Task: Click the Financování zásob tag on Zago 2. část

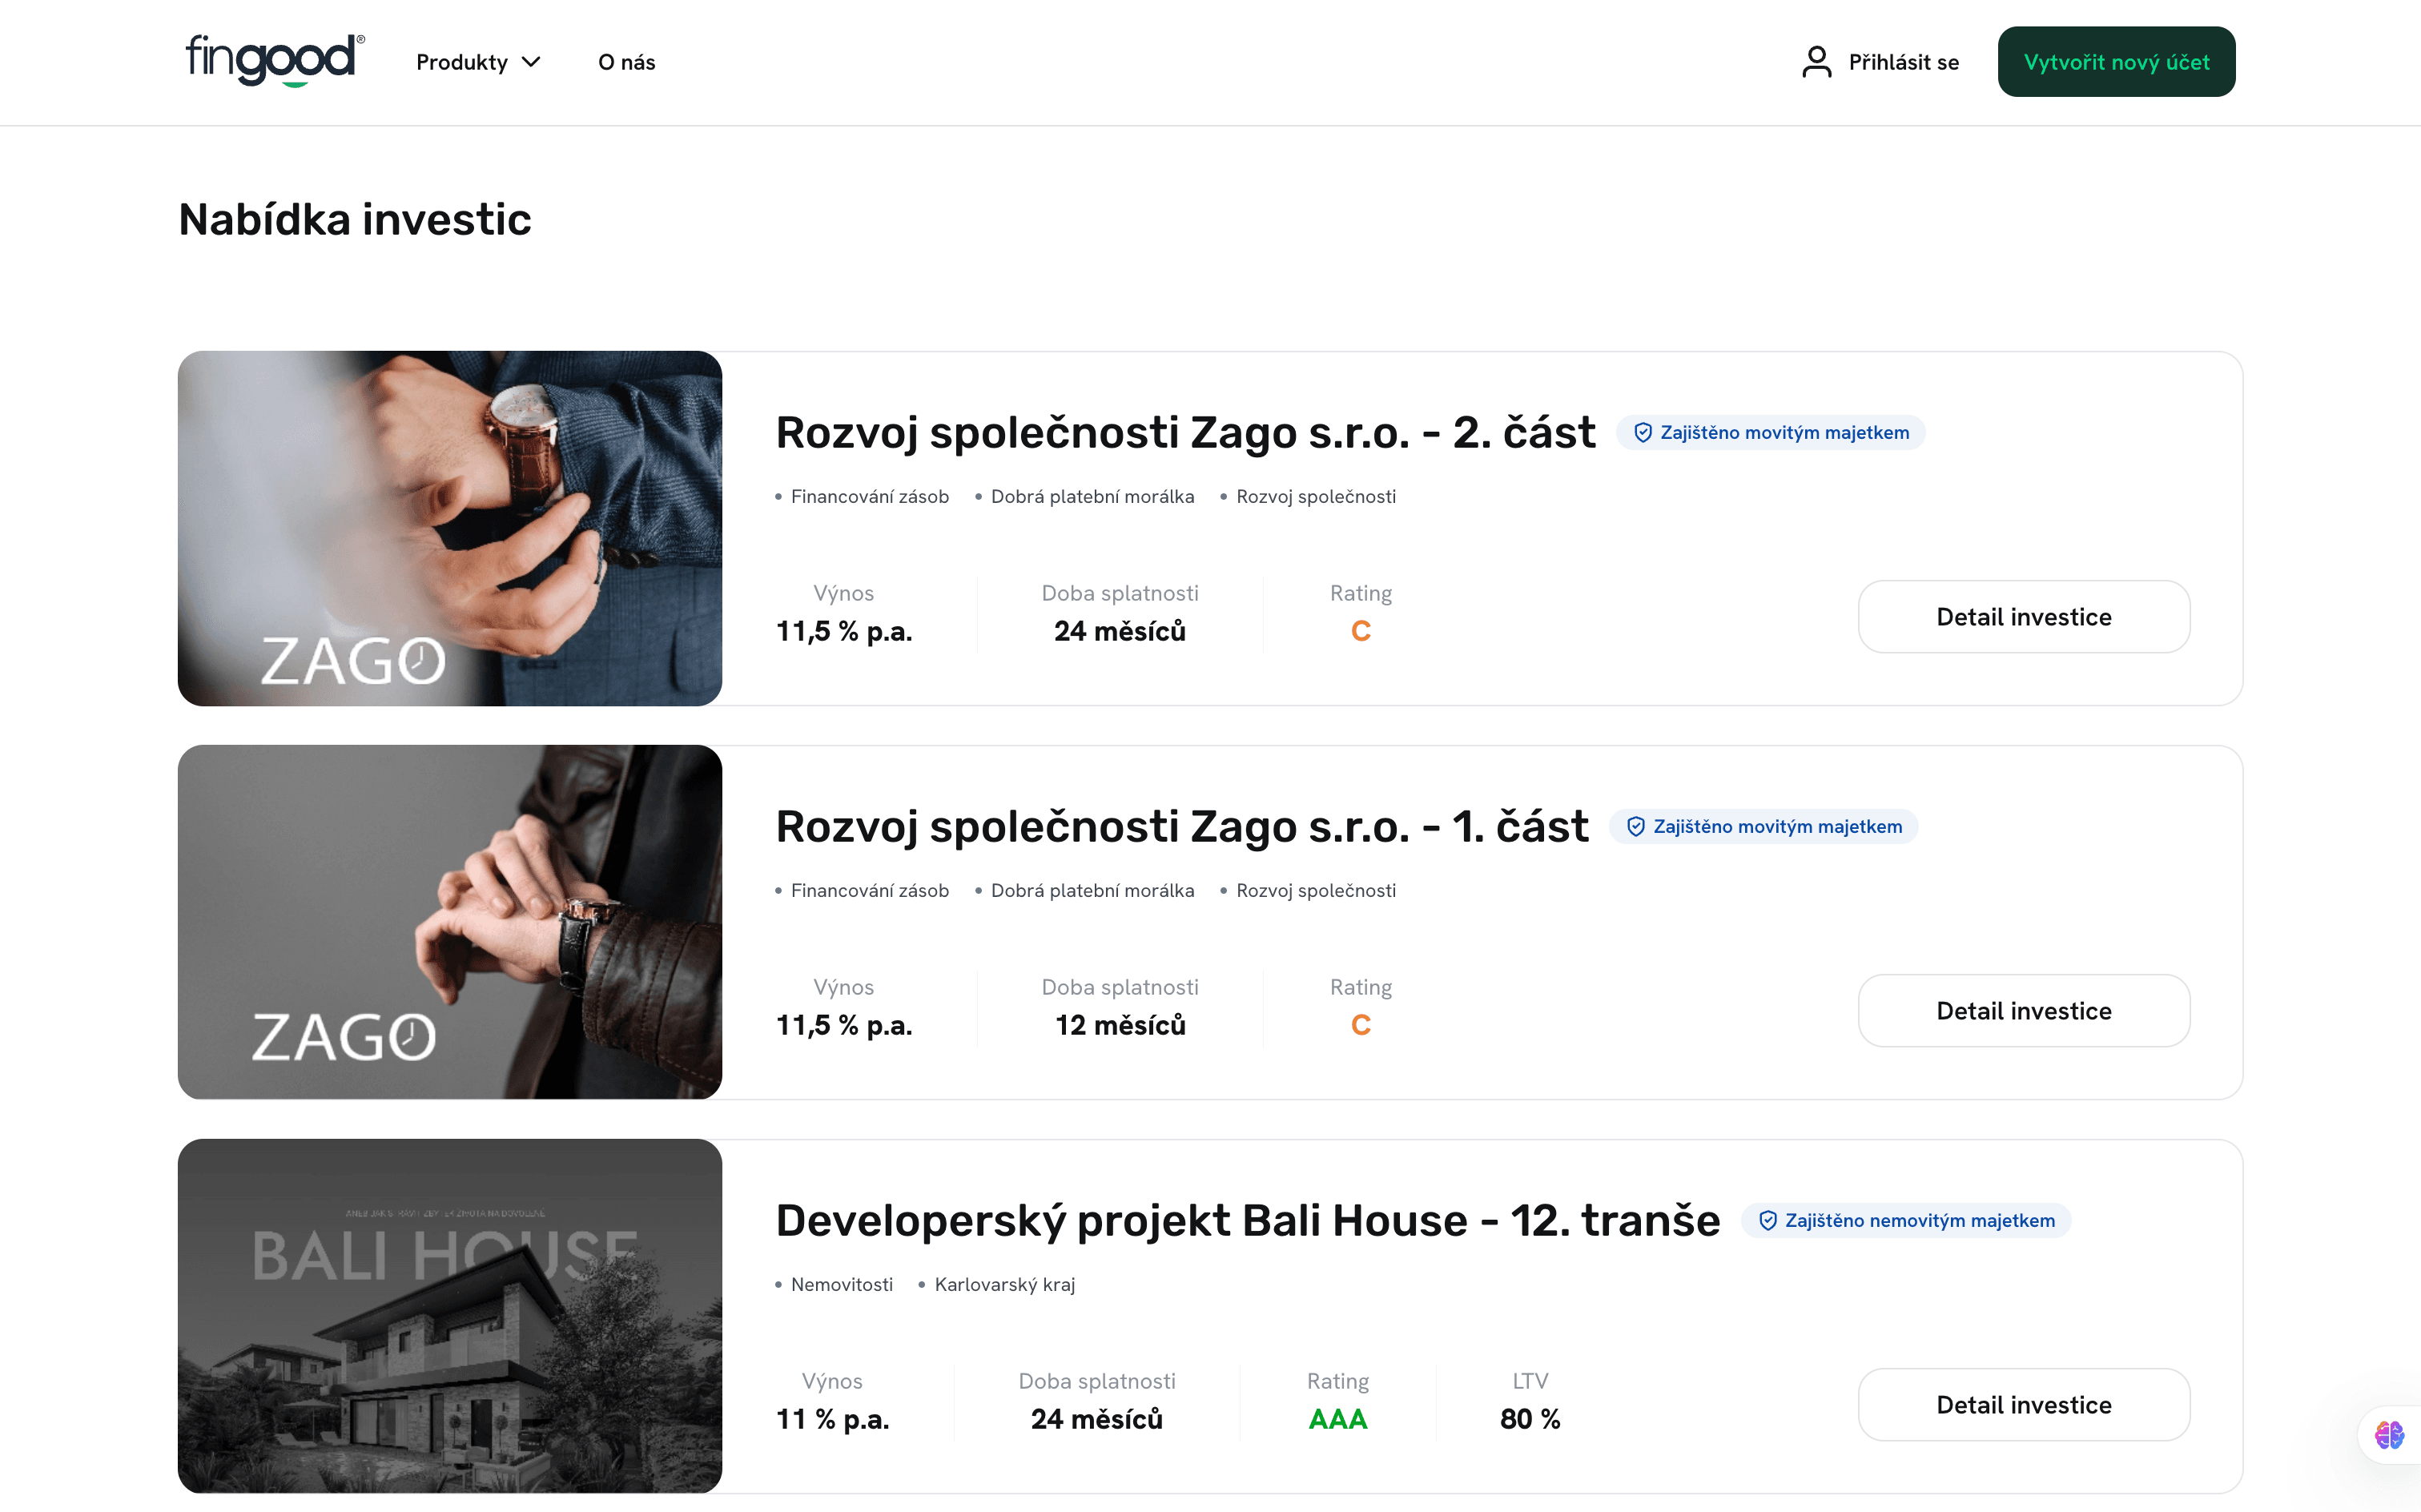Action: pos(868,495)
